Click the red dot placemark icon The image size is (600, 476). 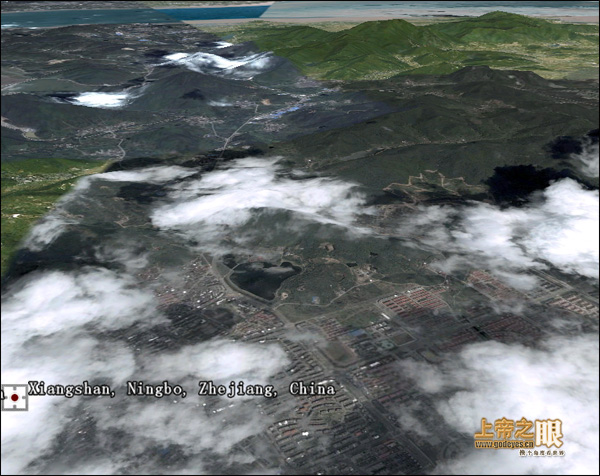(14, 397)
